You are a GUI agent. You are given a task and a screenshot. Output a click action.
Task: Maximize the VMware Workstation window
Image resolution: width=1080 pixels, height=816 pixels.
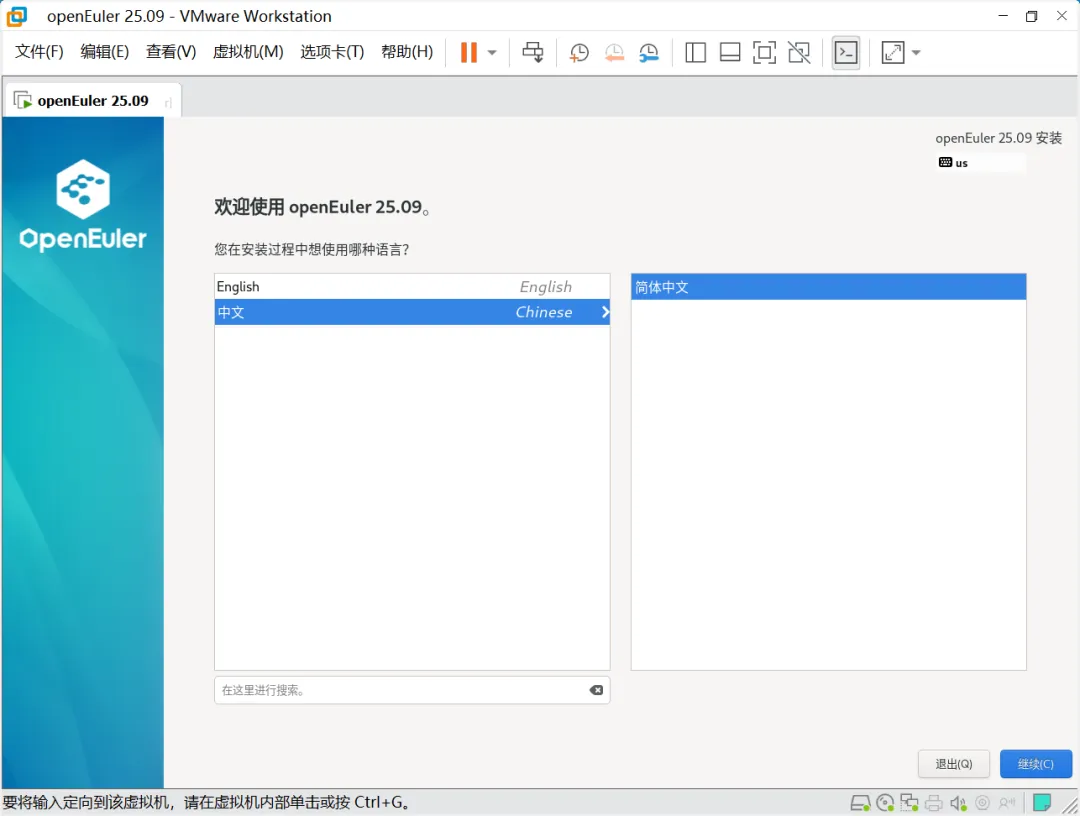pos(1031,16)
